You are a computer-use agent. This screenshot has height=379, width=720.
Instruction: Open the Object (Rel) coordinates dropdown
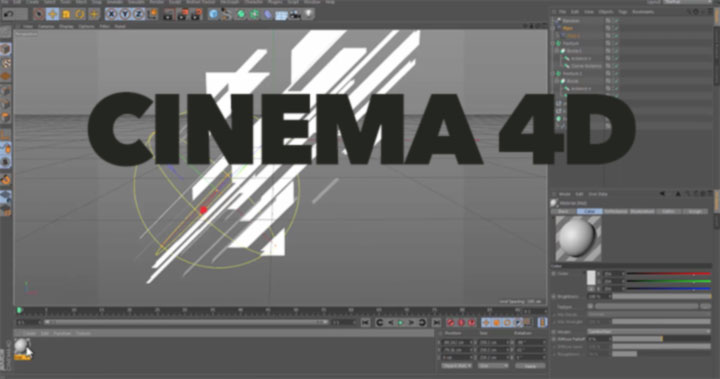(456, 366)
